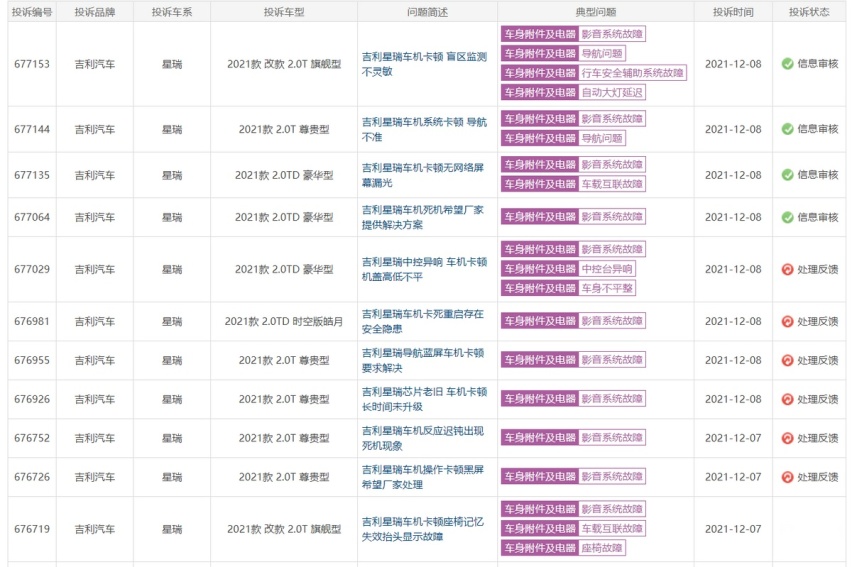Image resolution: width=852 pixels, height=567 pixels.
Task: Select complaint number 676926
Action: pos(32,400)
